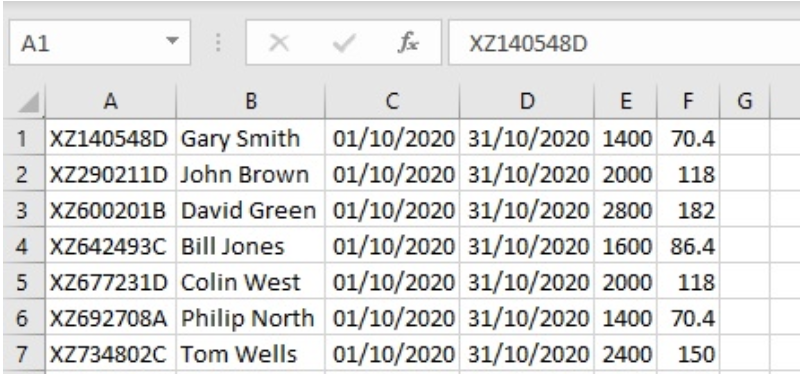Click cell with value 86.4
This screenshot has width=800, height=374.
pyautogui.click(x=688, y=246)
